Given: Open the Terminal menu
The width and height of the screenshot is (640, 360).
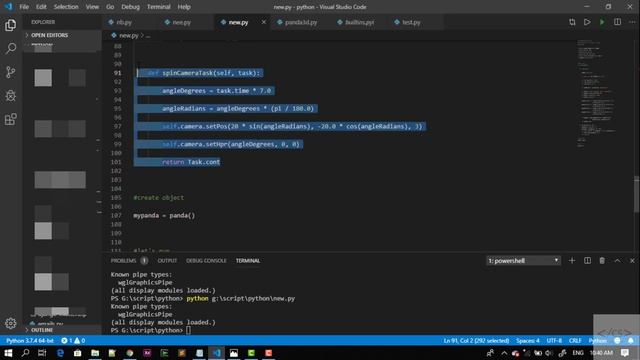Looking at the screenshot, I should pyautogui.click(x=158, y=7).
